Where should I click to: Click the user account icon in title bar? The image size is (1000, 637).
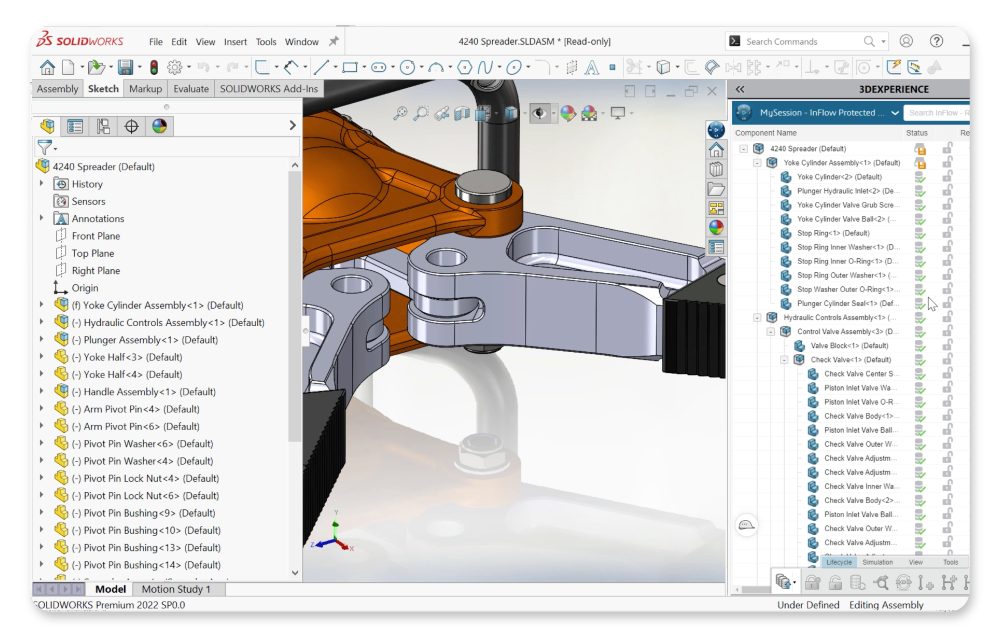point(906,41)
